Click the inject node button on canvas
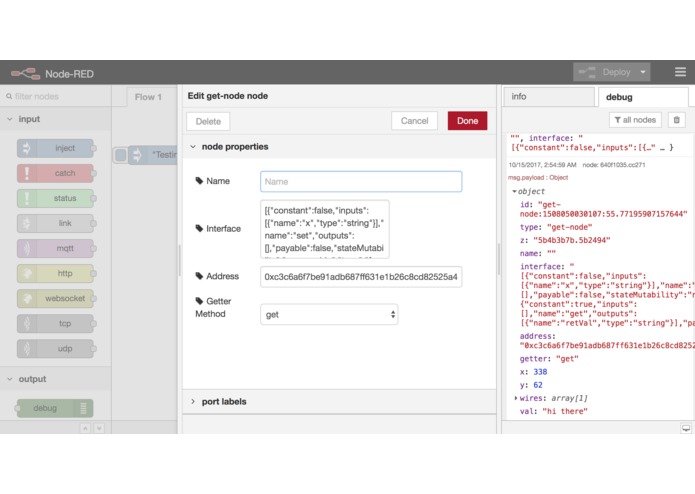This screenshot has width=695, height=494. tap(121, 155)
